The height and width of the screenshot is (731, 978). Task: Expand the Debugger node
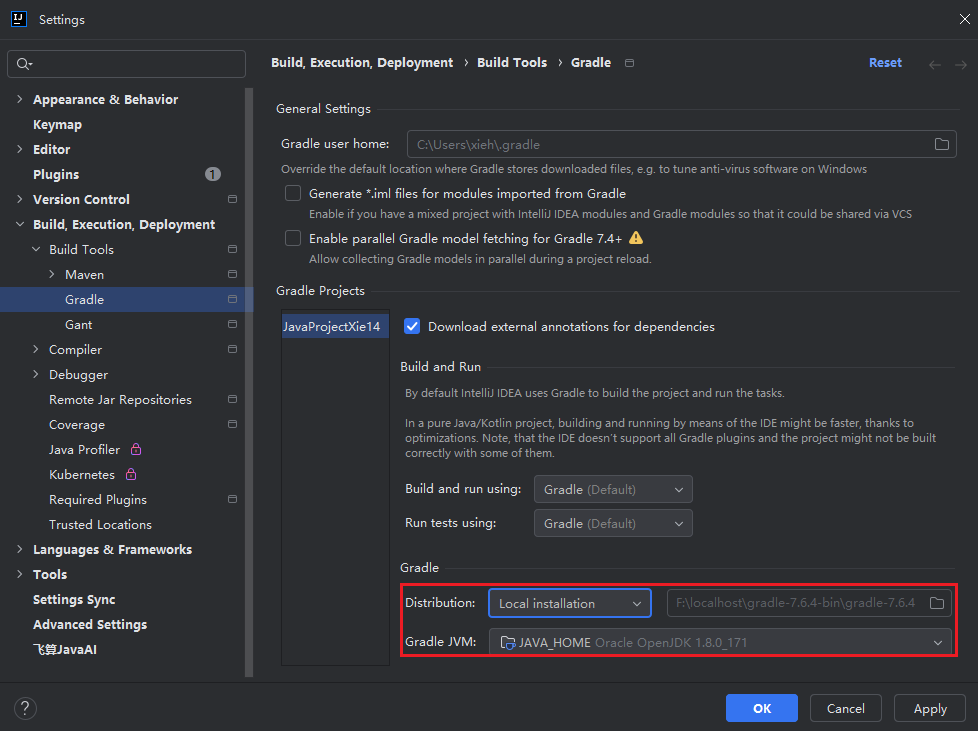click(x=36, y=374)
